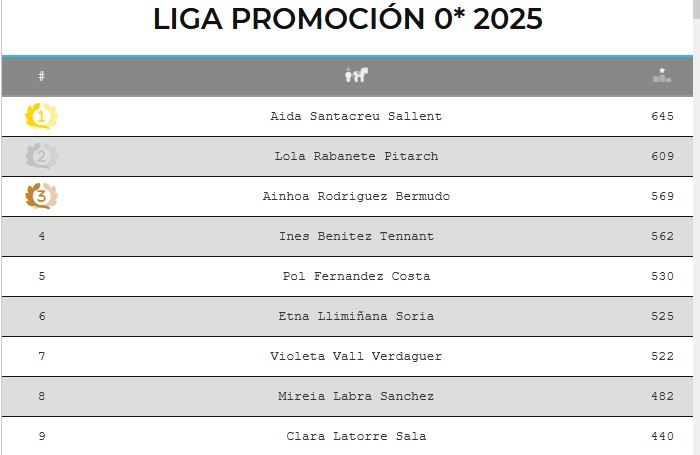Select the Aida Santacreu Sallent name
Viewport: 700px width, 455px height.
356,116
